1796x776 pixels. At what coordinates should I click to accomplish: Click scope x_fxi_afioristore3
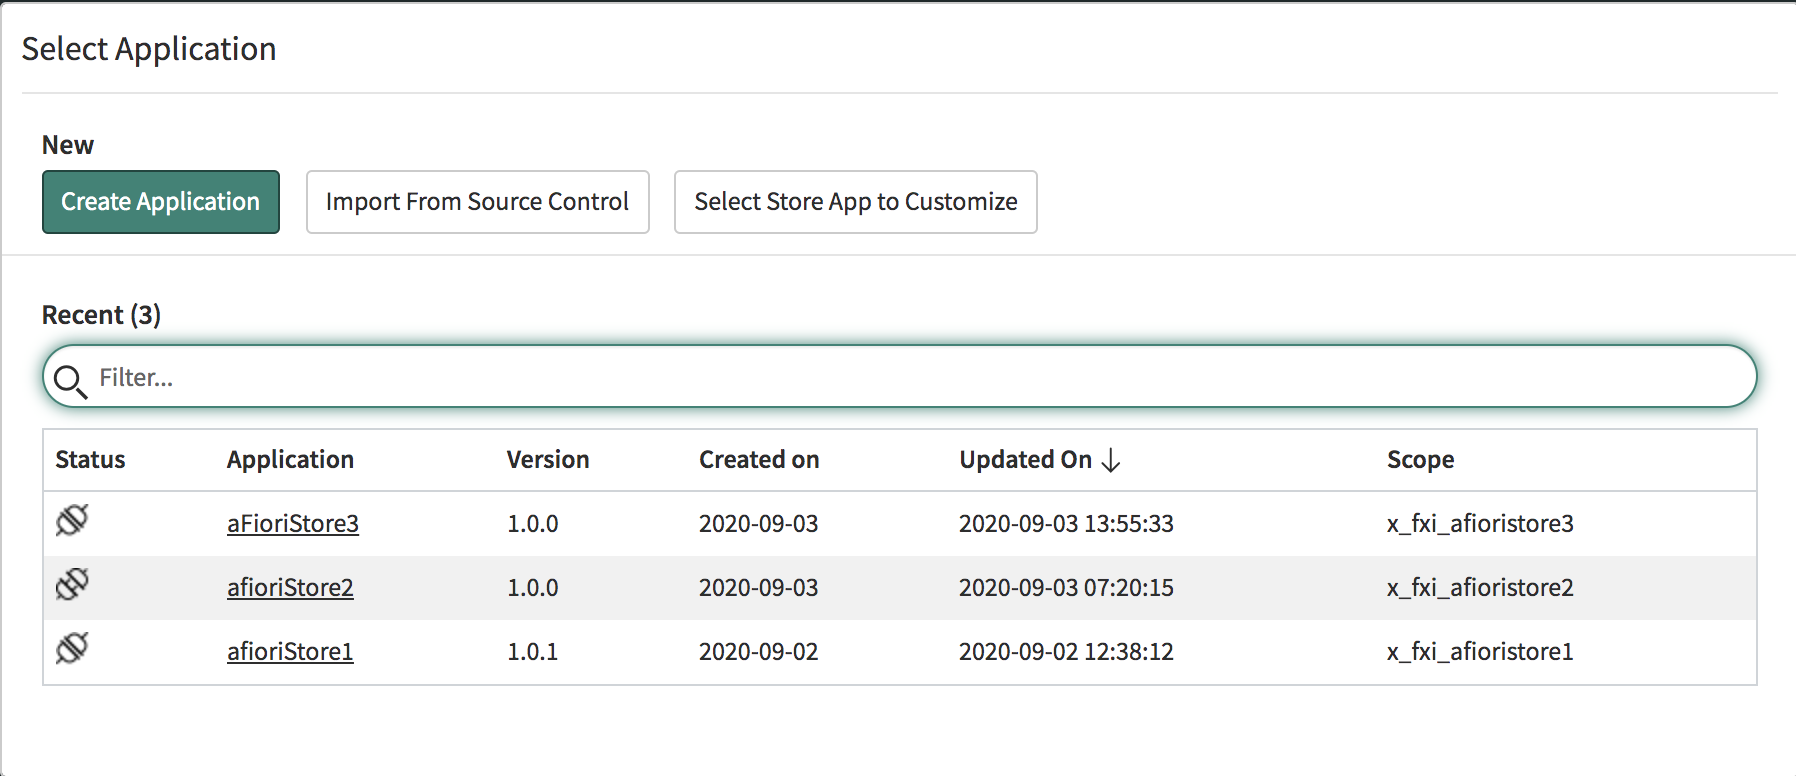(1480, 523)
